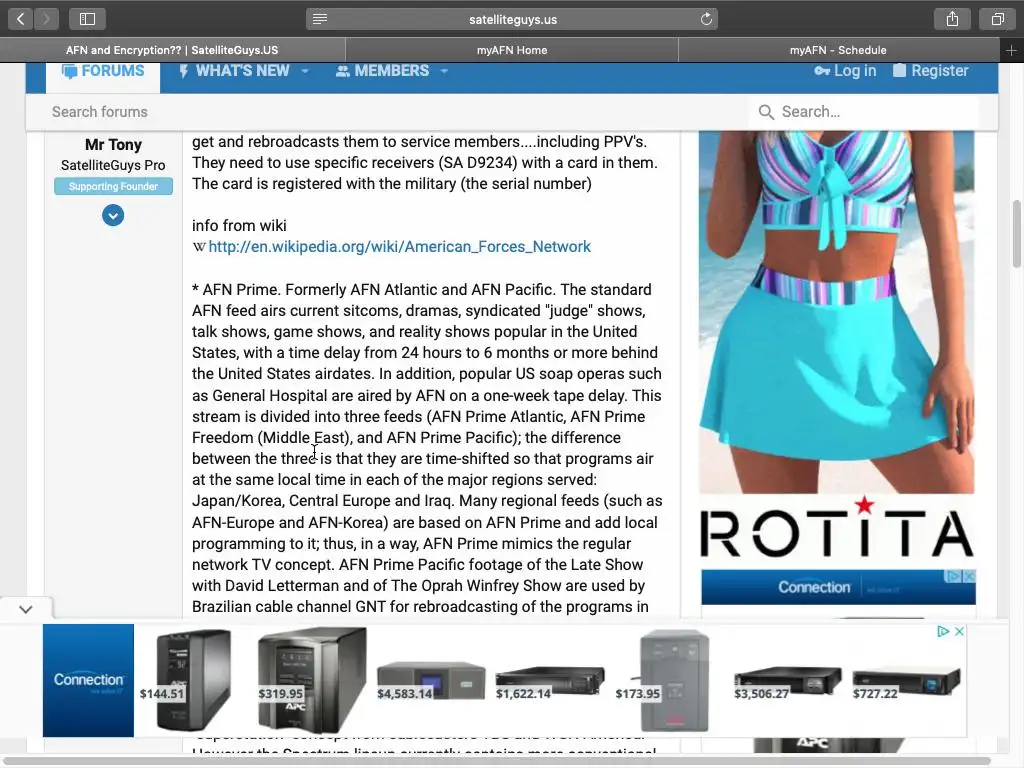Show all tabs overview
The image size is (1024, 768).
point(997,19)
